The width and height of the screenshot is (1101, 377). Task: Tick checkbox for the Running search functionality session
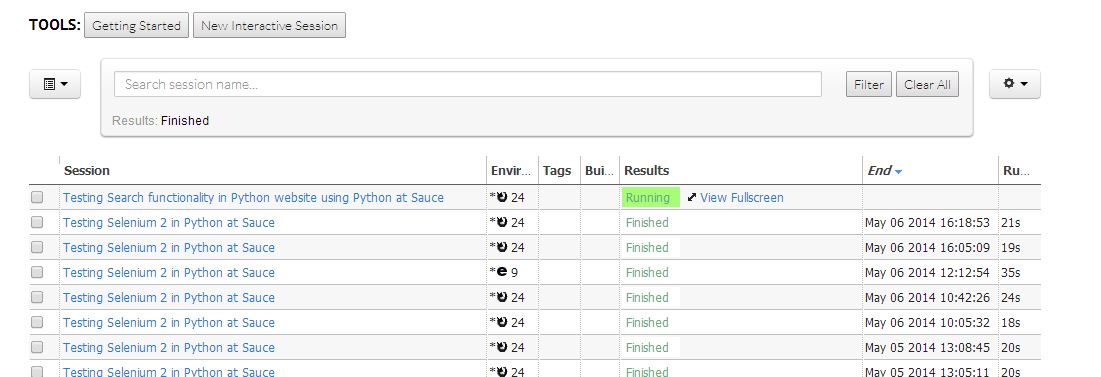coord(37,198)
